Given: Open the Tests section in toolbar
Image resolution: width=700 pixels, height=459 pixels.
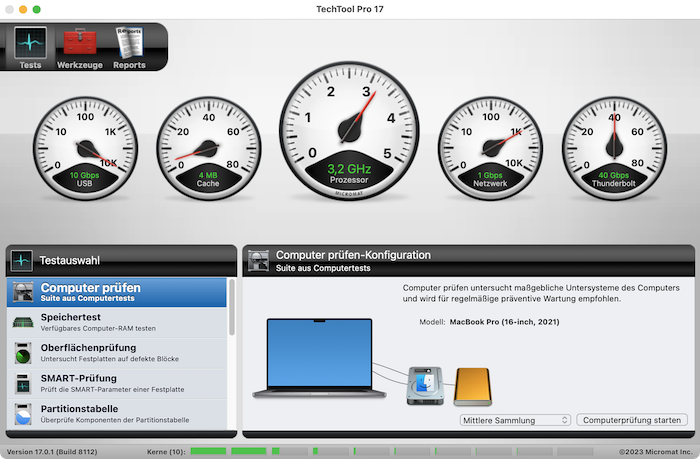Looking at the screenshot, I should point(30,48).
